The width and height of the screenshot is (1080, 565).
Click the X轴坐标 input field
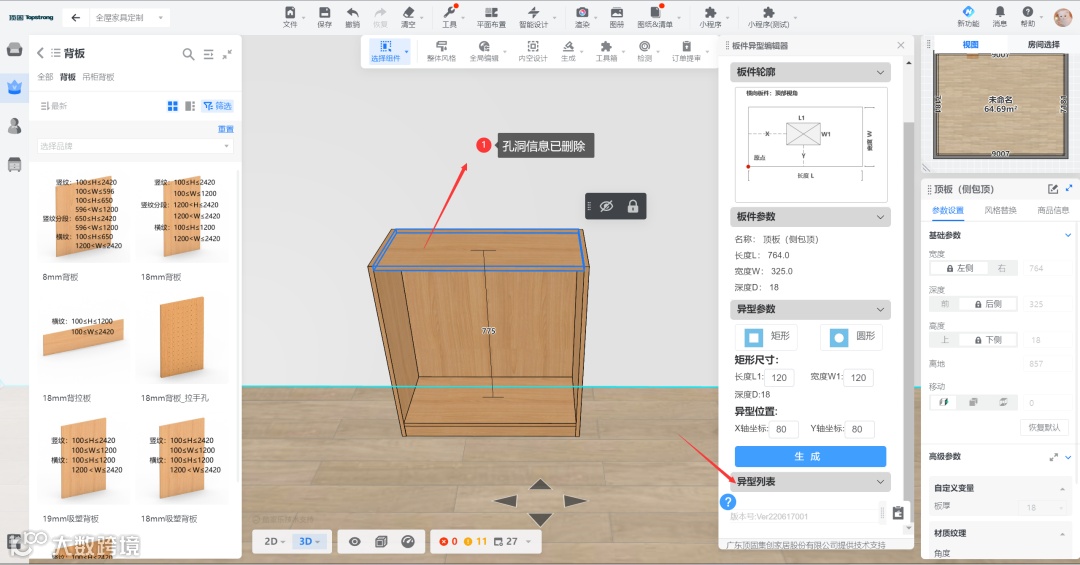pos(781,429)
